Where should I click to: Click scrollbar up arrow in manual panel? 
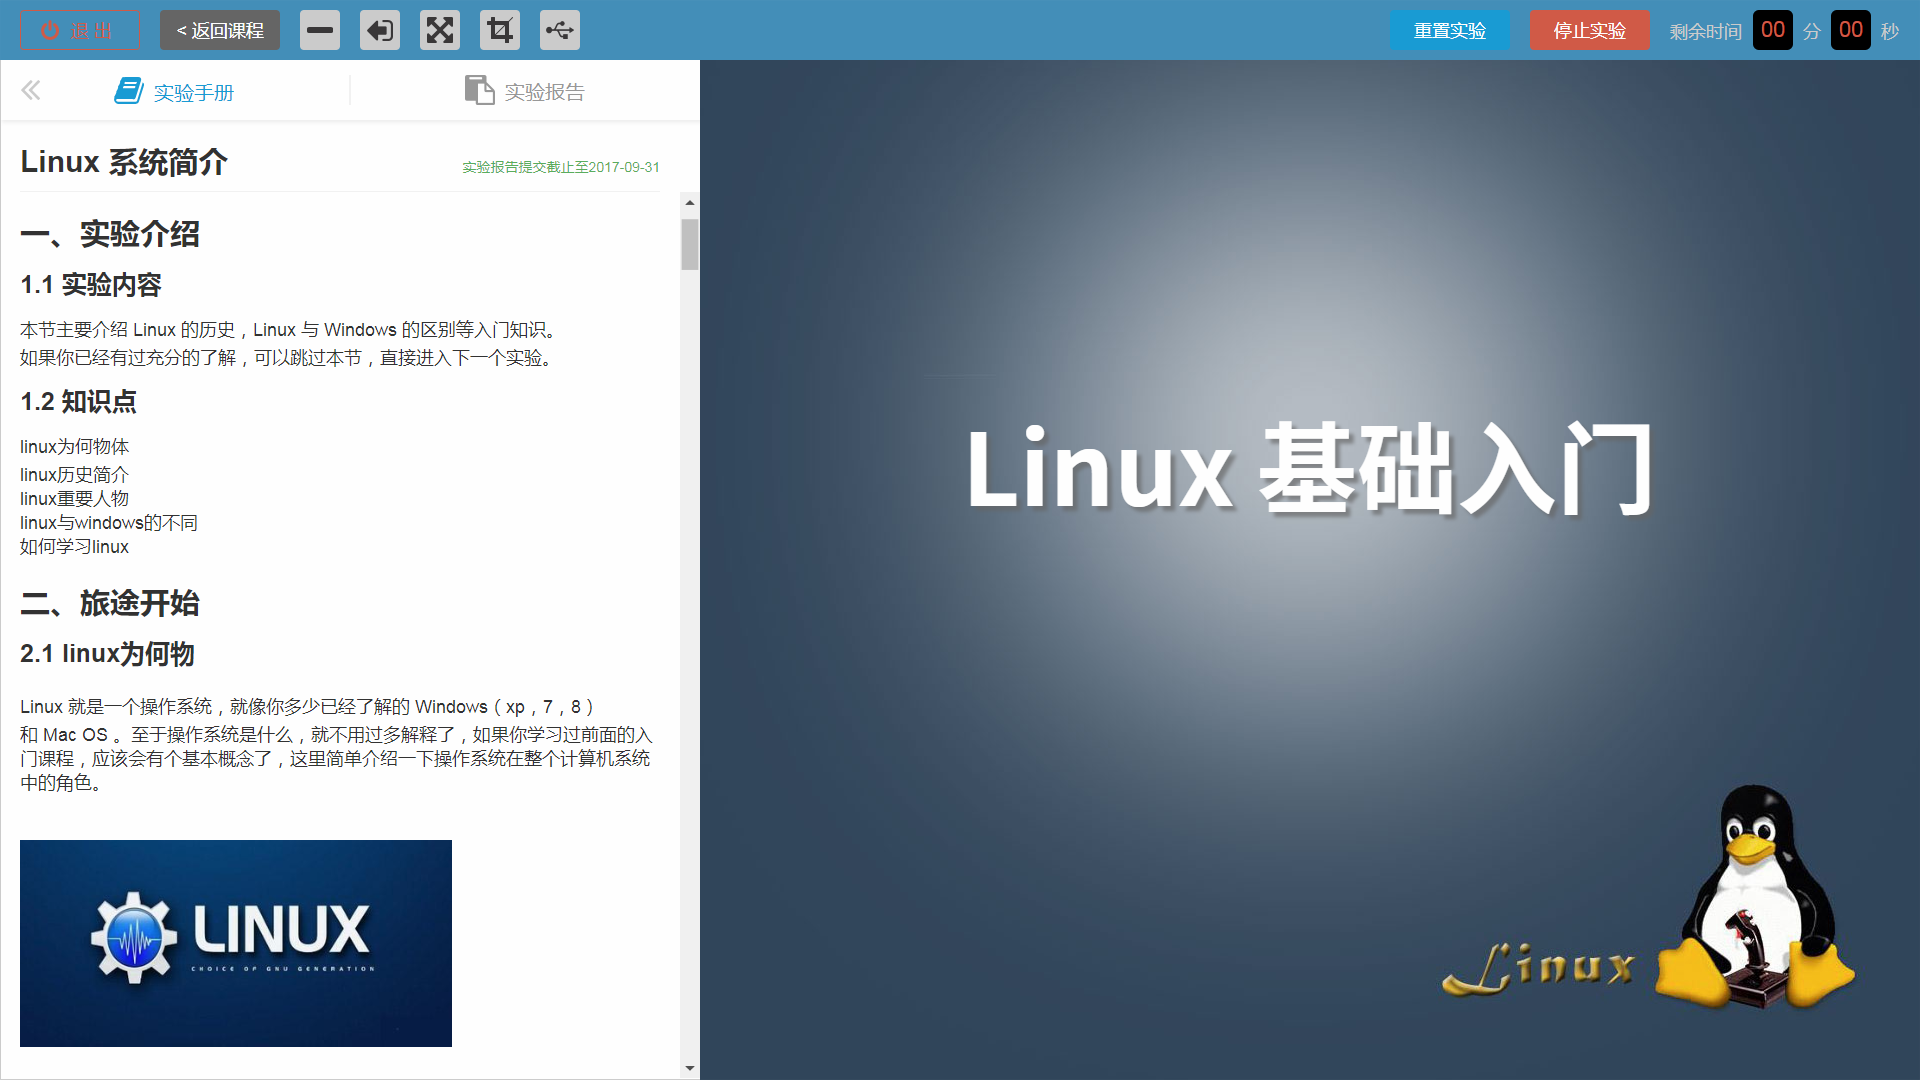tap(690, 203)
